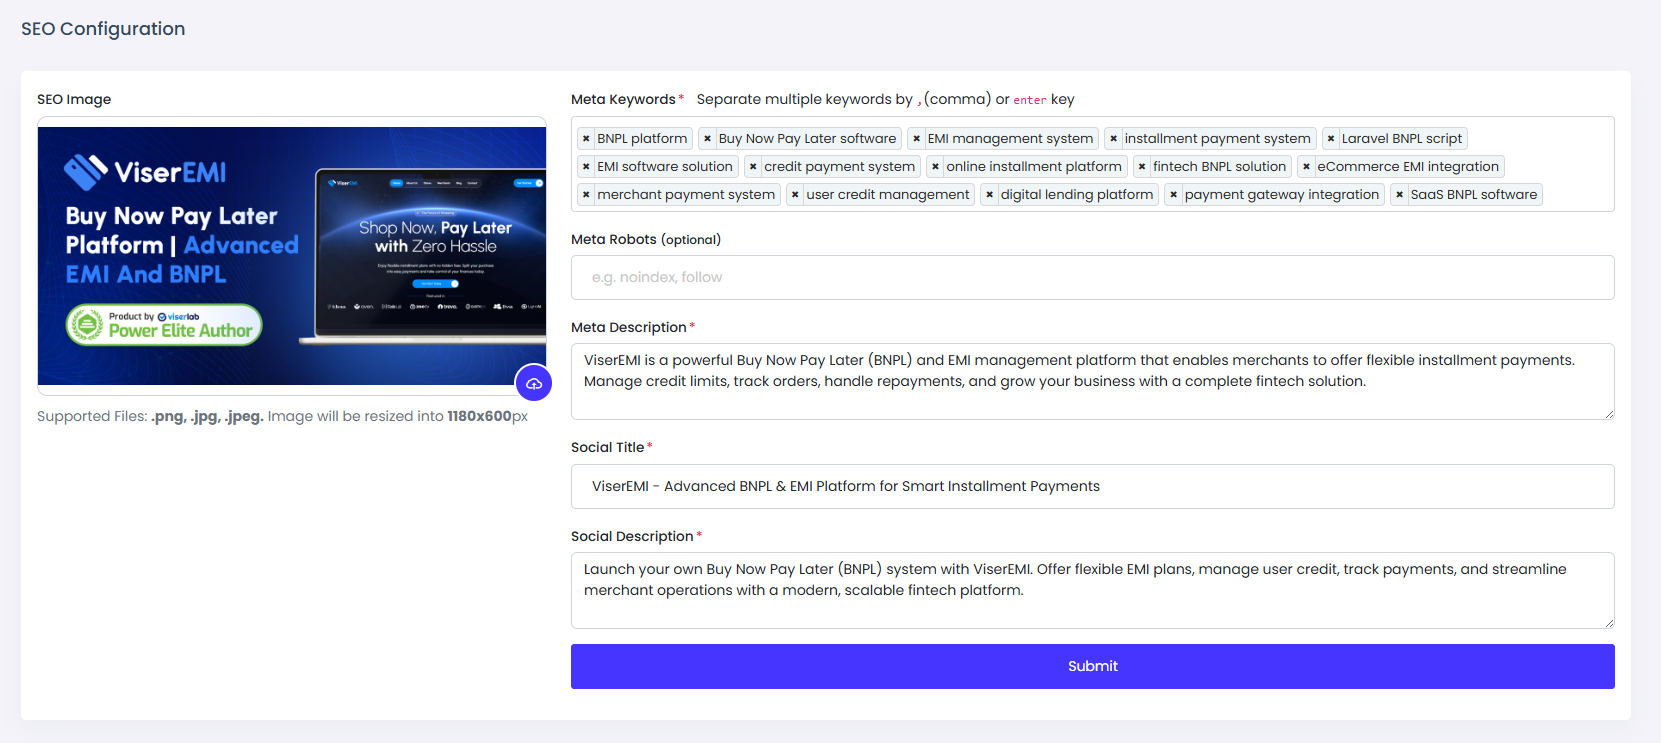Delete the 'credit payment system' keyword tag
This screenshot has width=1661, height=743.
(x=753, y=167)
